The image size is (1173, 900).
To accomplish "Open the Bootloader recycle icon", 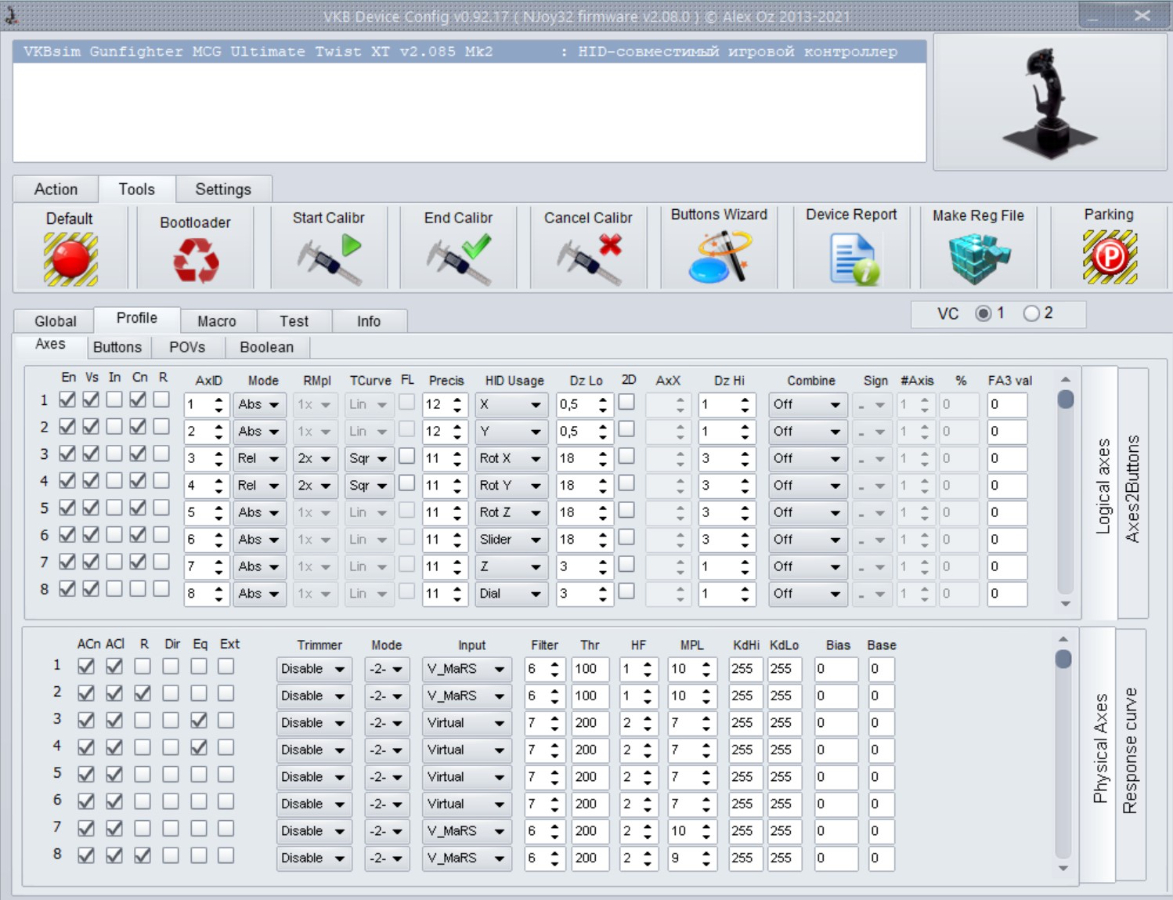I will tap(196, 260).
